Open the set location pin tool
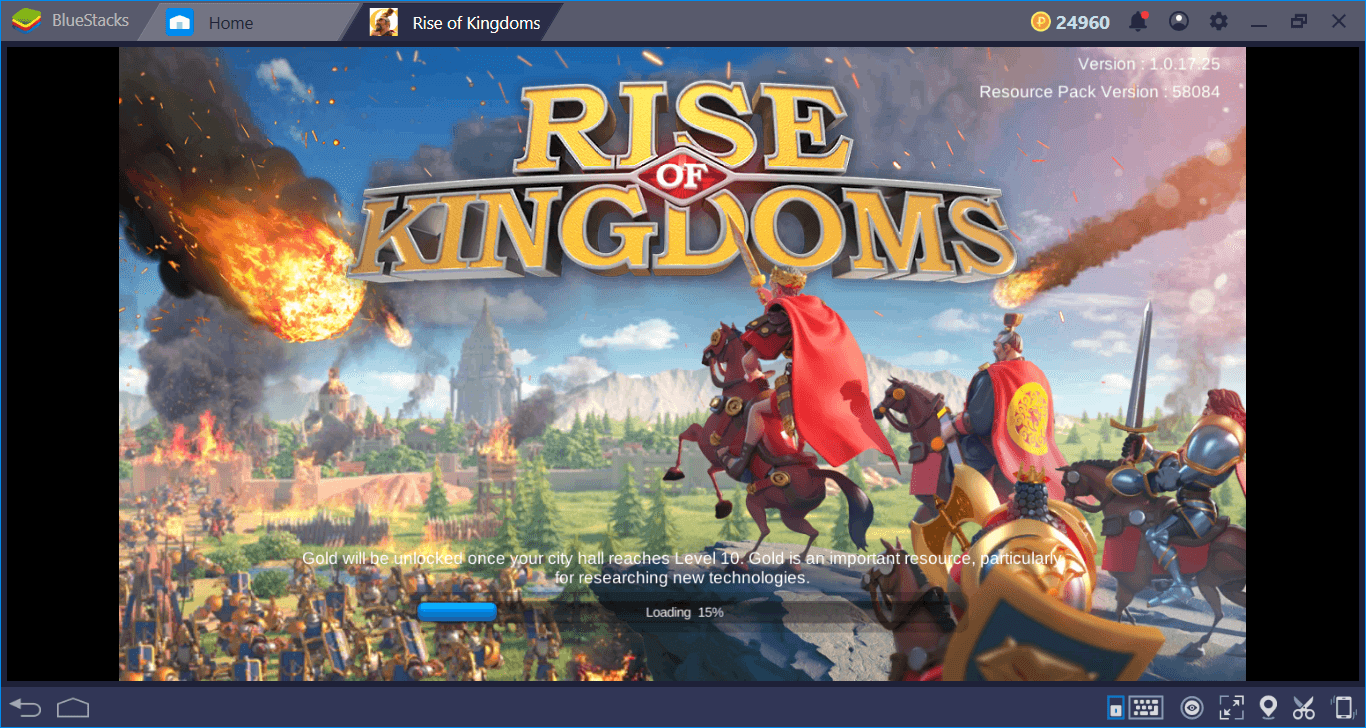The image size is (1366, 728). (1268, 708)
